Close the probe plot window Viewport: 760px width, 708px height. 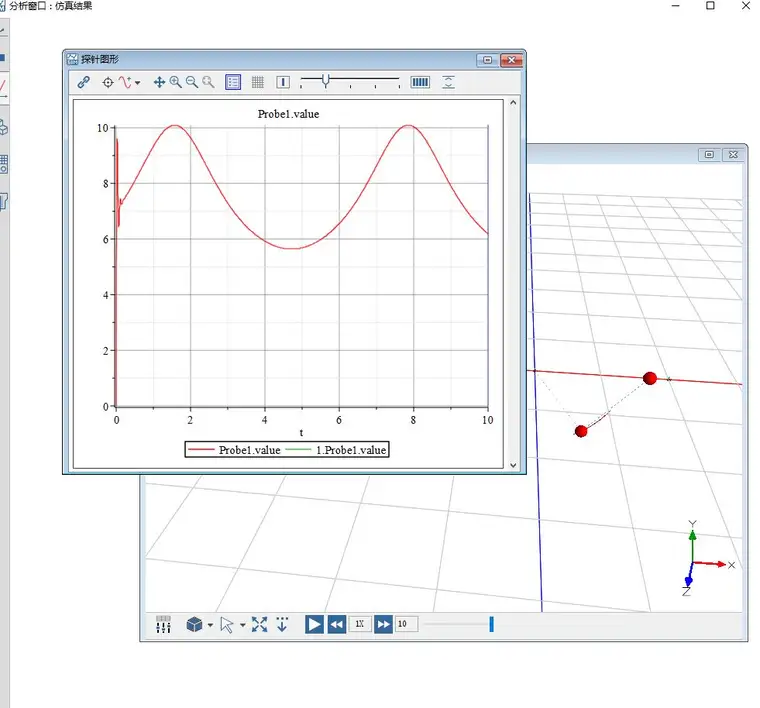click(511, 60)
